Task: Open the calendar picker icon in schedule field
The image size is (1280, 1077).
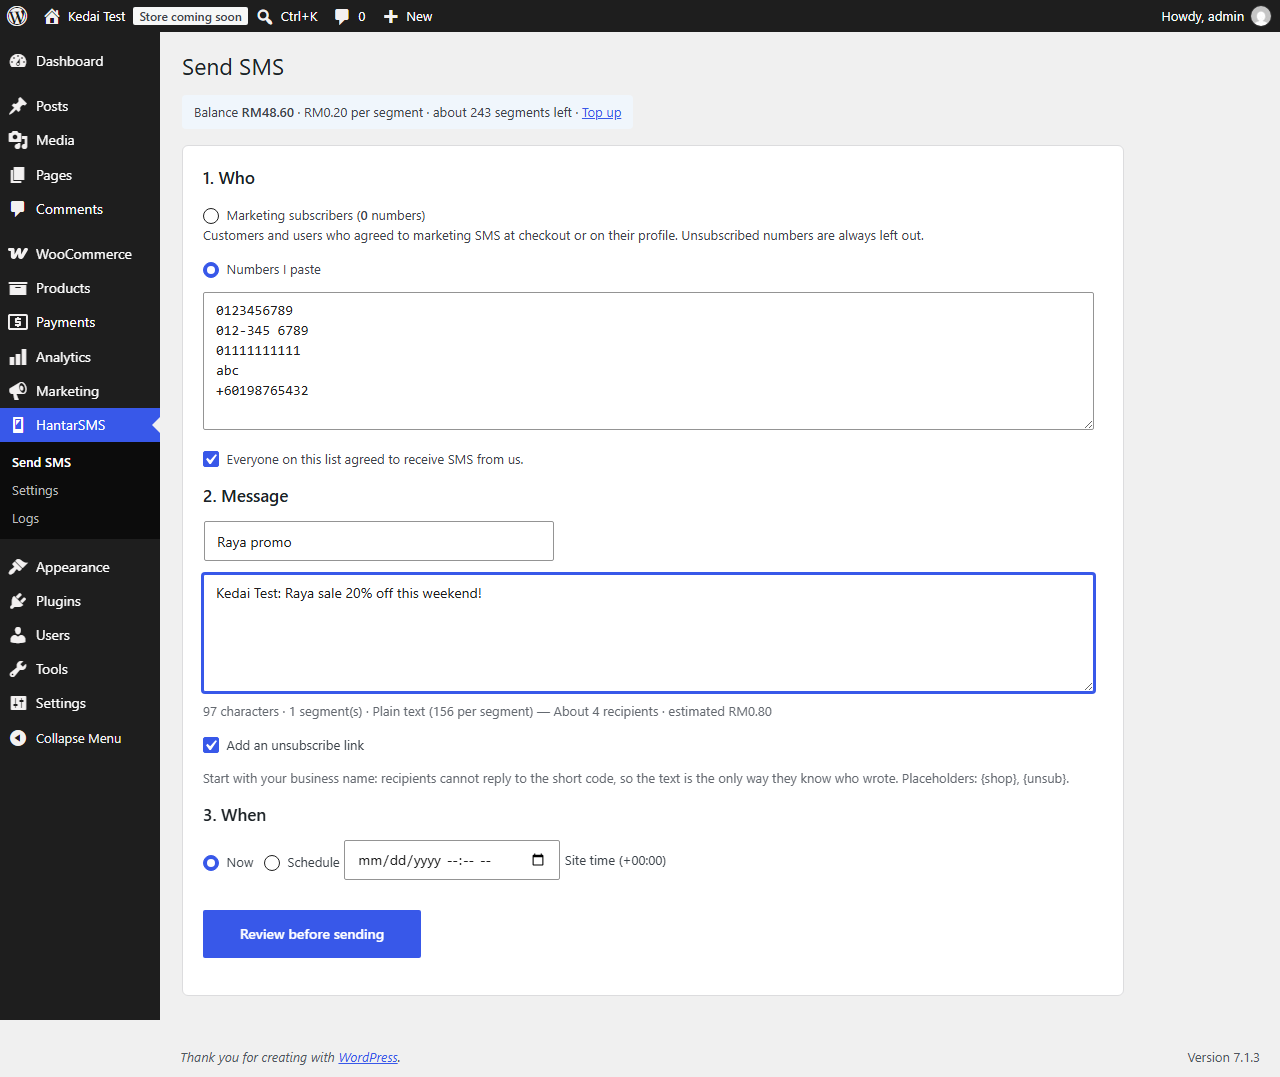Action: [538, 860]
